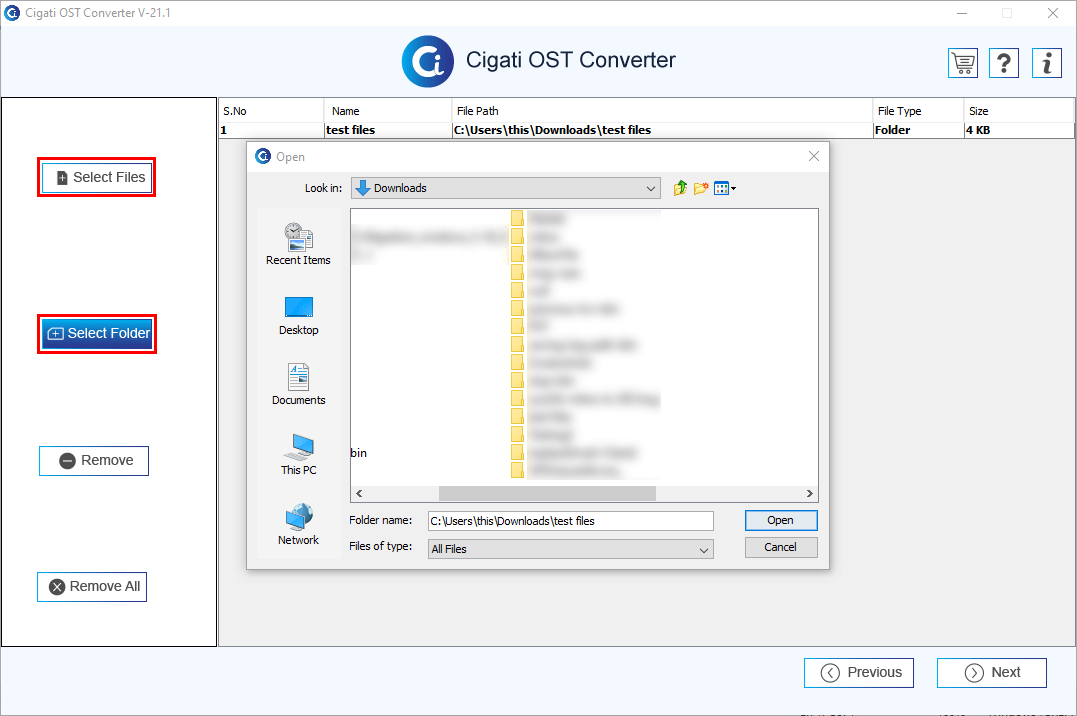Image resolution: width=1077 pixels, height=716 pixels.
Task: Click the file list left scroll arrow
Action: coord(359,493)
